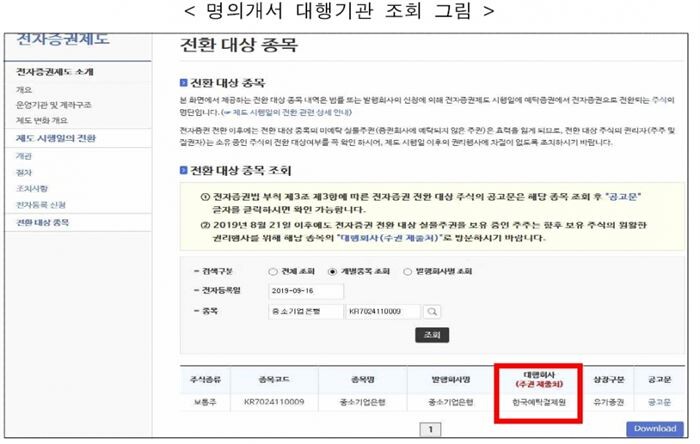Click the 주식종류 column header
Image resolution: width=700 pixels, height=444 pixels.
205,380
